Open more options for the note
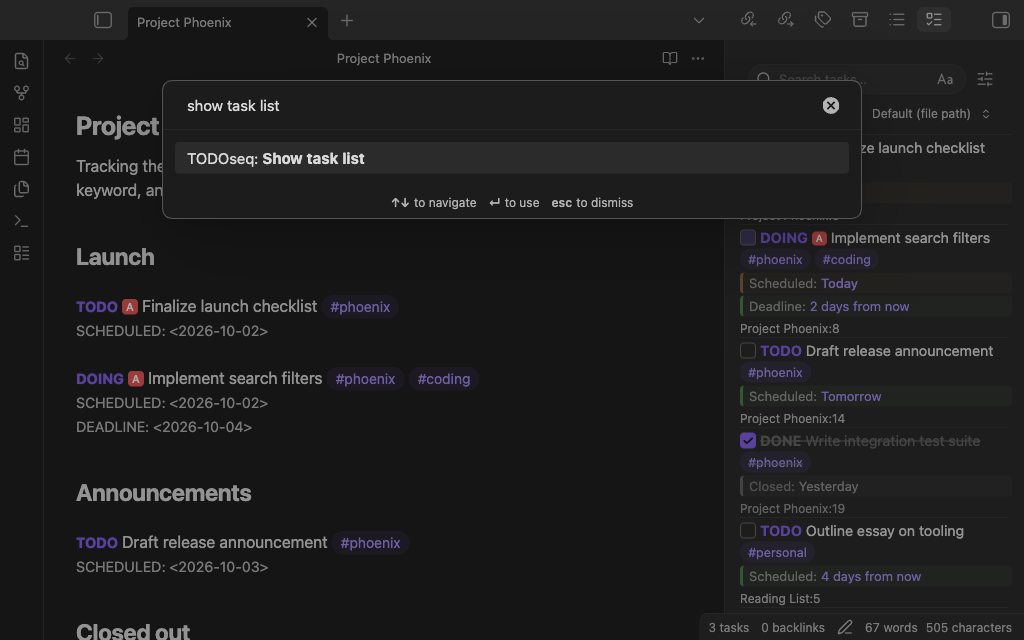 (x=697, y=58)
